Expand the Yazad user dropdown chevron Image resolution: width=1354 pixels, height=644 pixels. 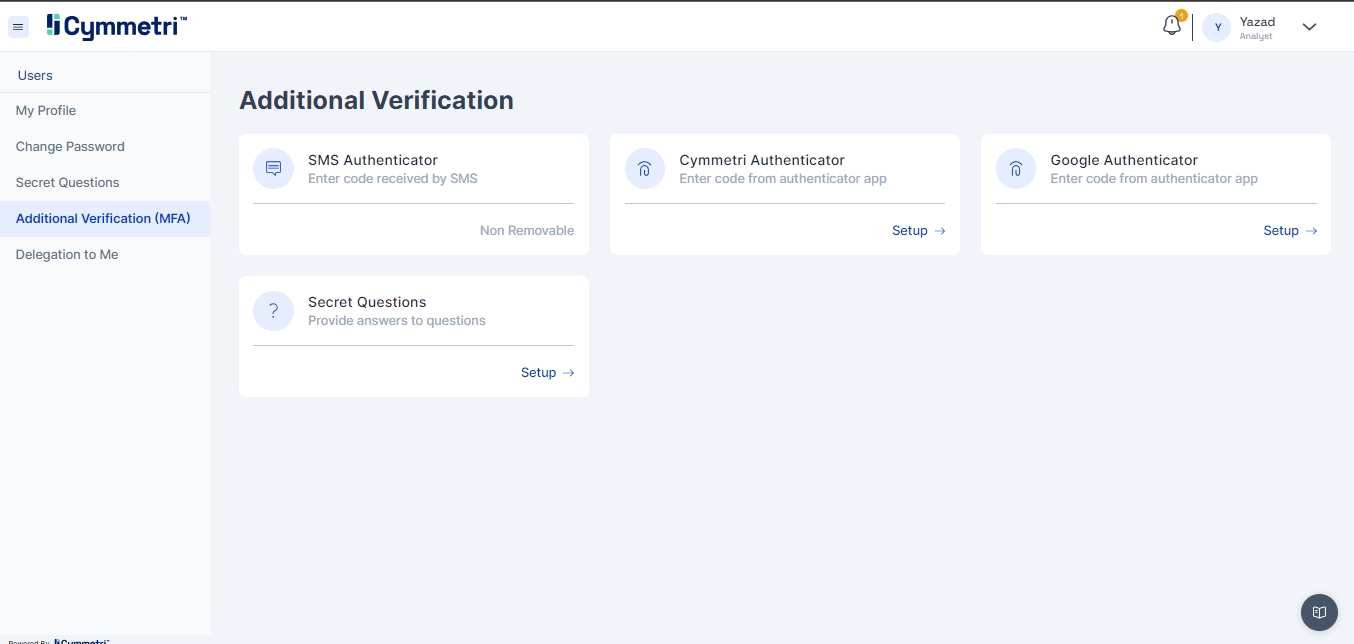pyautogui.click(x=1309, y=27)
